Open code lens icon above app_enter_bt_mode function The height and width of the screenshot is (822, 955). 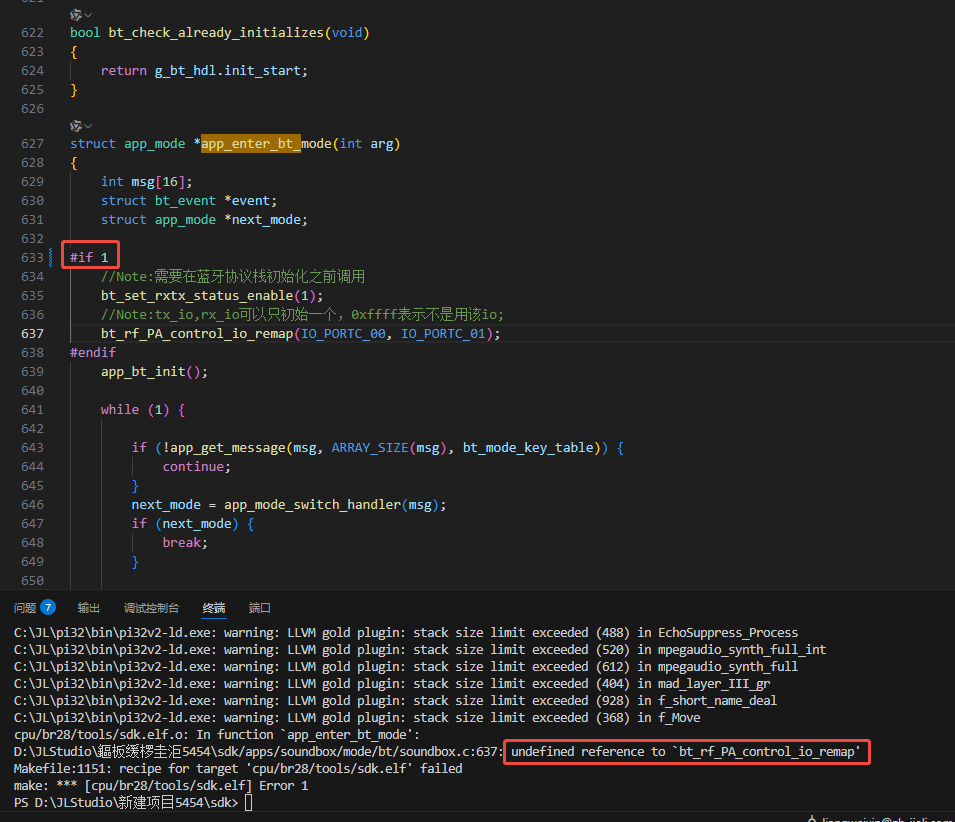tap(80, 126)
